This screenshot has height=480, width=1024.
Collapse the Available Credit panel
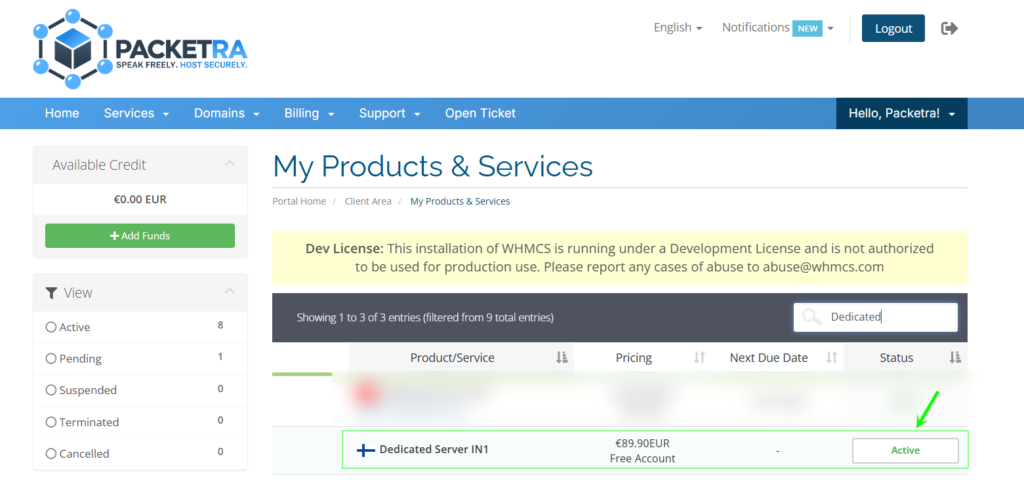[229, 163]
